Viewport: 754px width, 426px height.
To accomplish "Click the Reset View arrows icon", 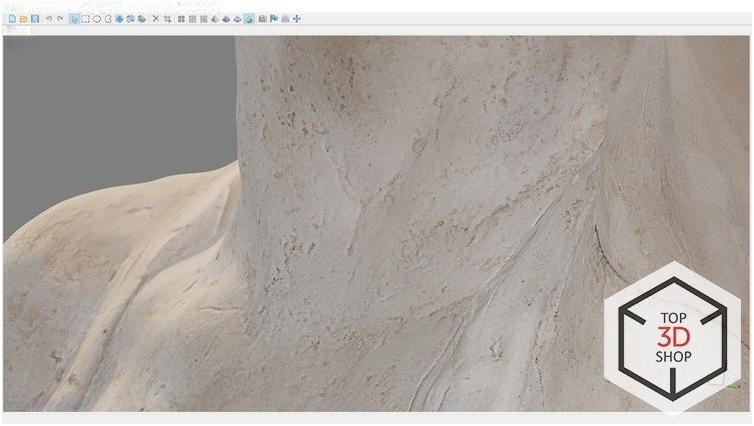I will click(x=297, y=19).
